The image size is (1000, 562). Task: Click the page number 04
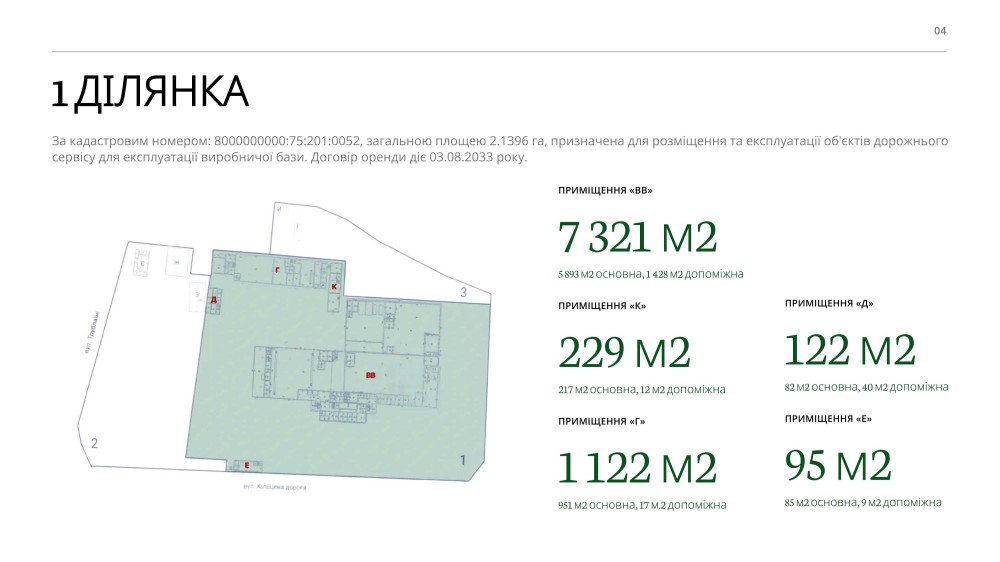[940, 31]
